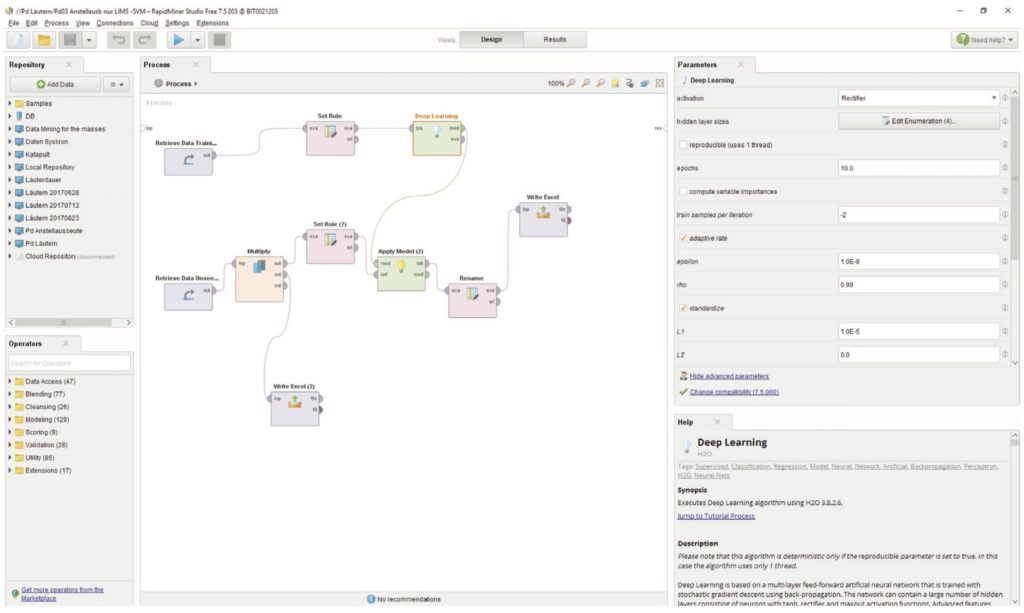Screen dimensions: 1024x613
Task: Open the activation dropdown set to Rectifier
Action: coord(918,98)
